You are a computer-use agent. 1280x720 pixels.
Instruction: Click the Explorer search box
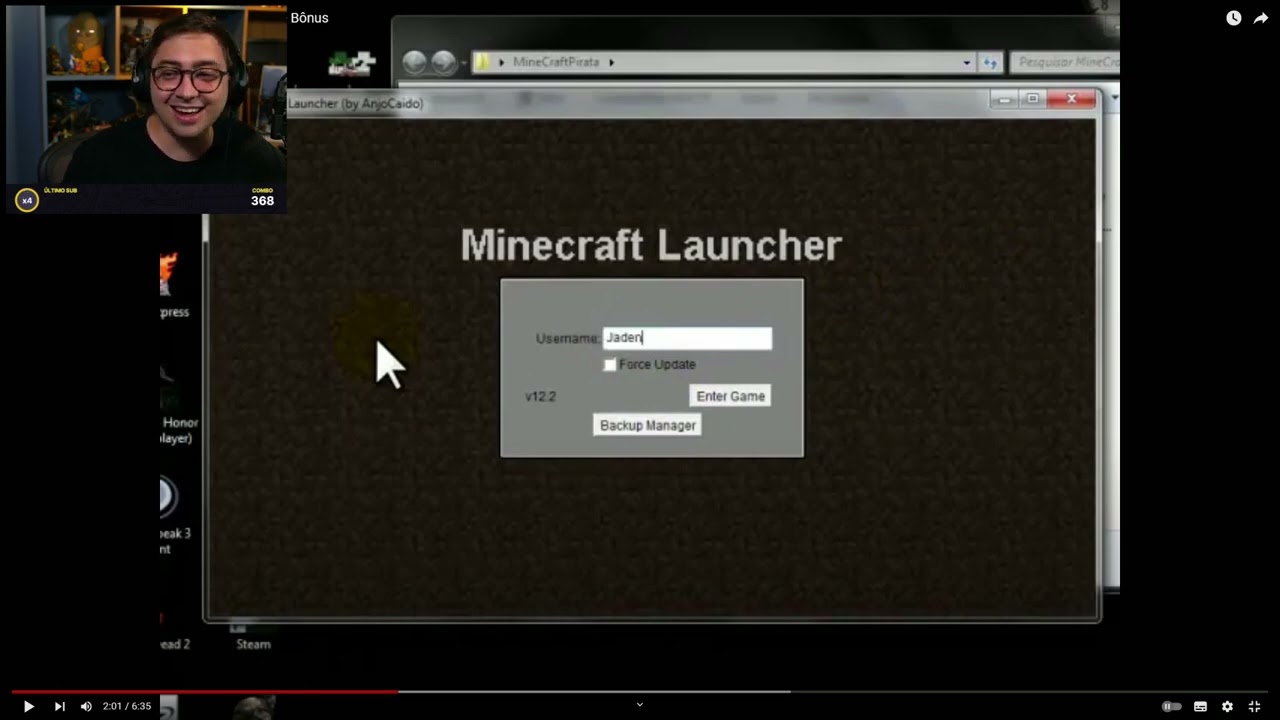coord(1064,62)
